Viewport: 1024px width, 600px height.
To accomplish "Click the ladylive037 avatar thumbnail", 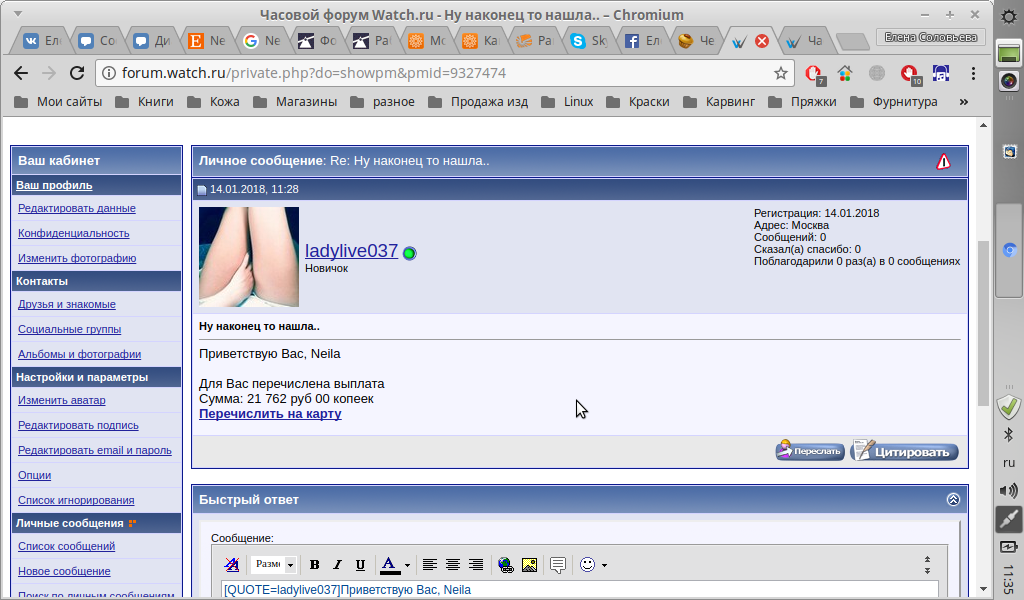I will coord(249,256).
